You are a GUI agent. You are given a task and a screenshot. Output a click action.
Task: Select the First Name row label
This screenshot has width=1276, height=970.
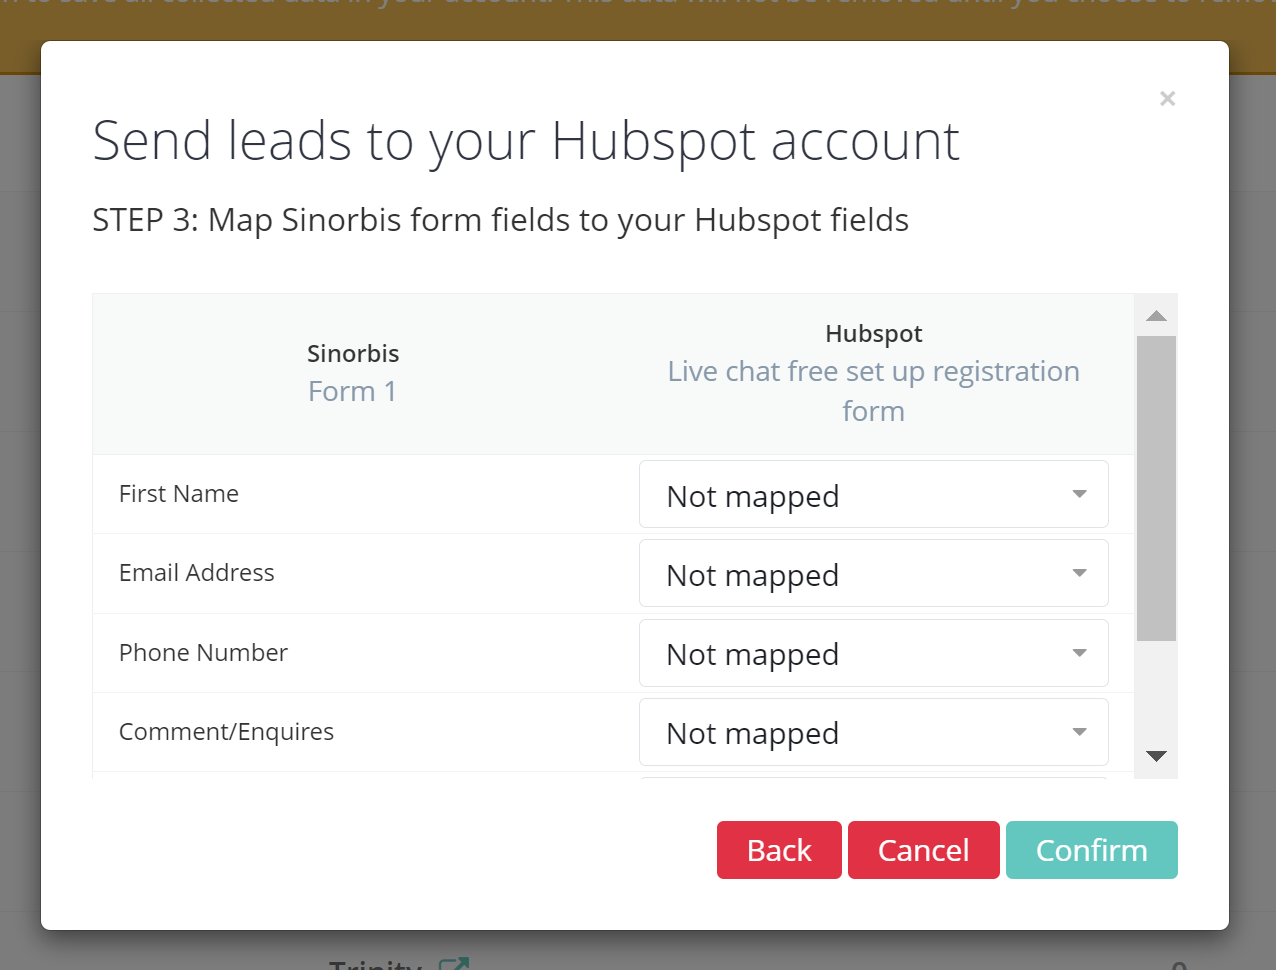[179, 494]
